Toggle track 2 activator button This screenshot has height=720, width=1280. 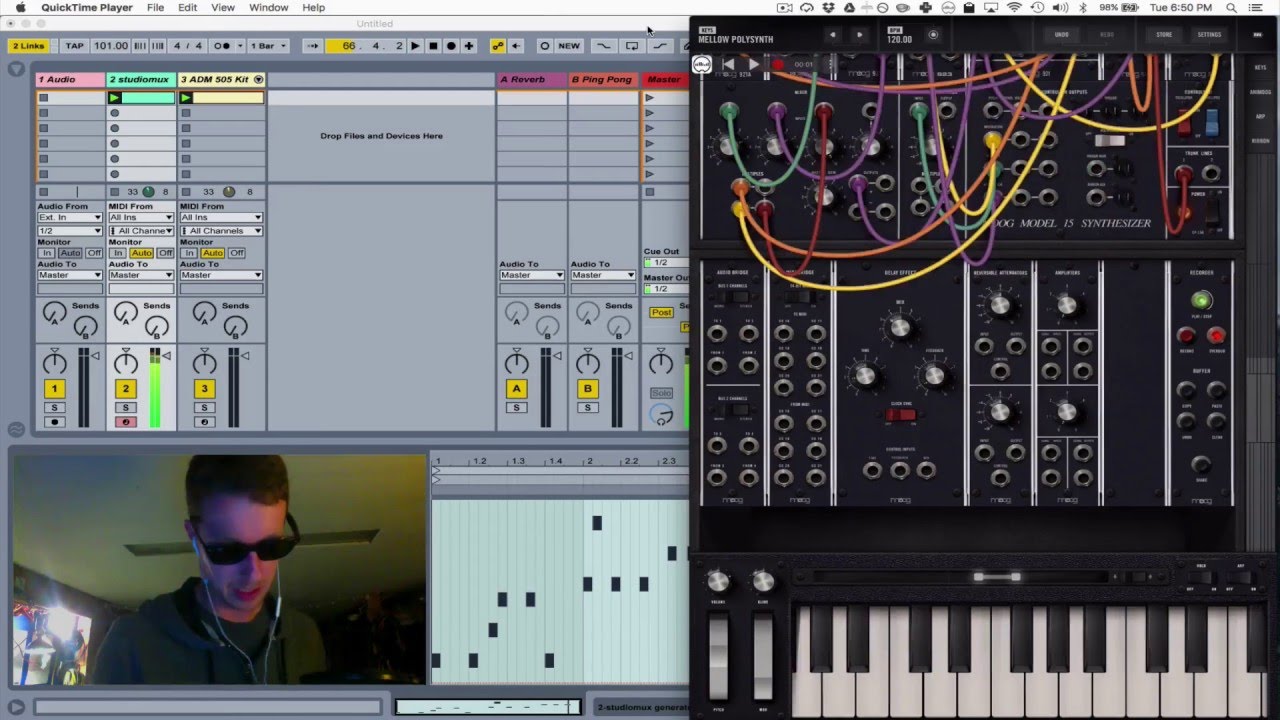125,389
